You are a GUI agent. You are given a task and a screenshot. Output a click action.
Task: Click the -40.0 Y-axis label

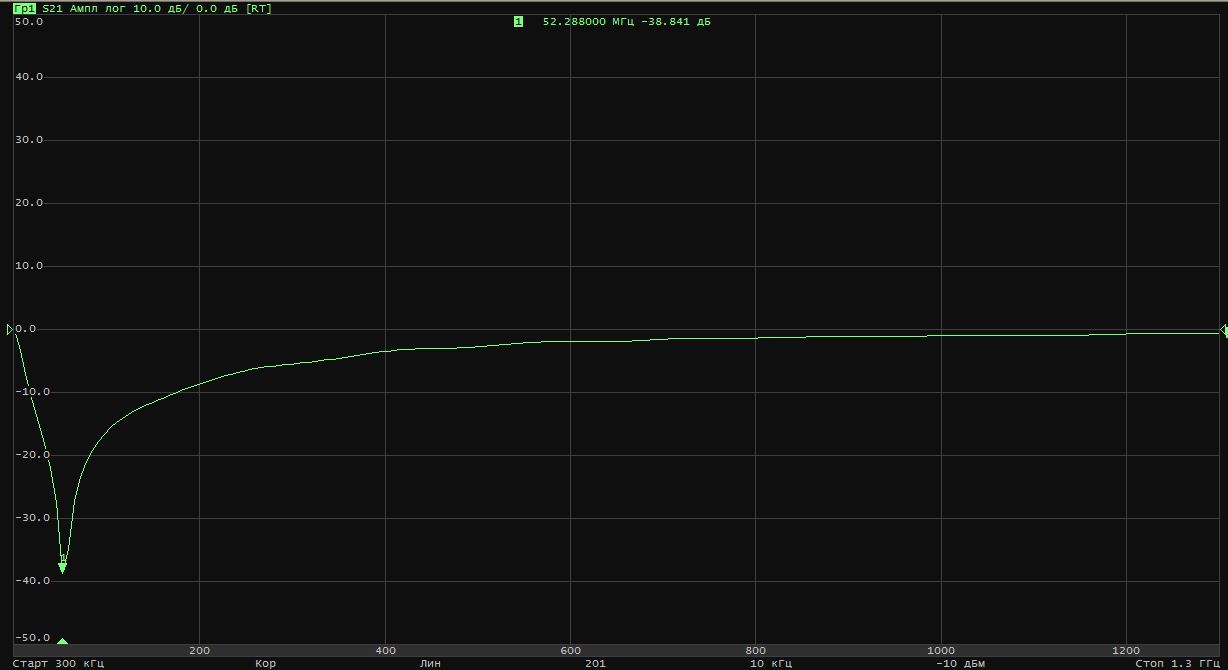(x=31, y=581)
